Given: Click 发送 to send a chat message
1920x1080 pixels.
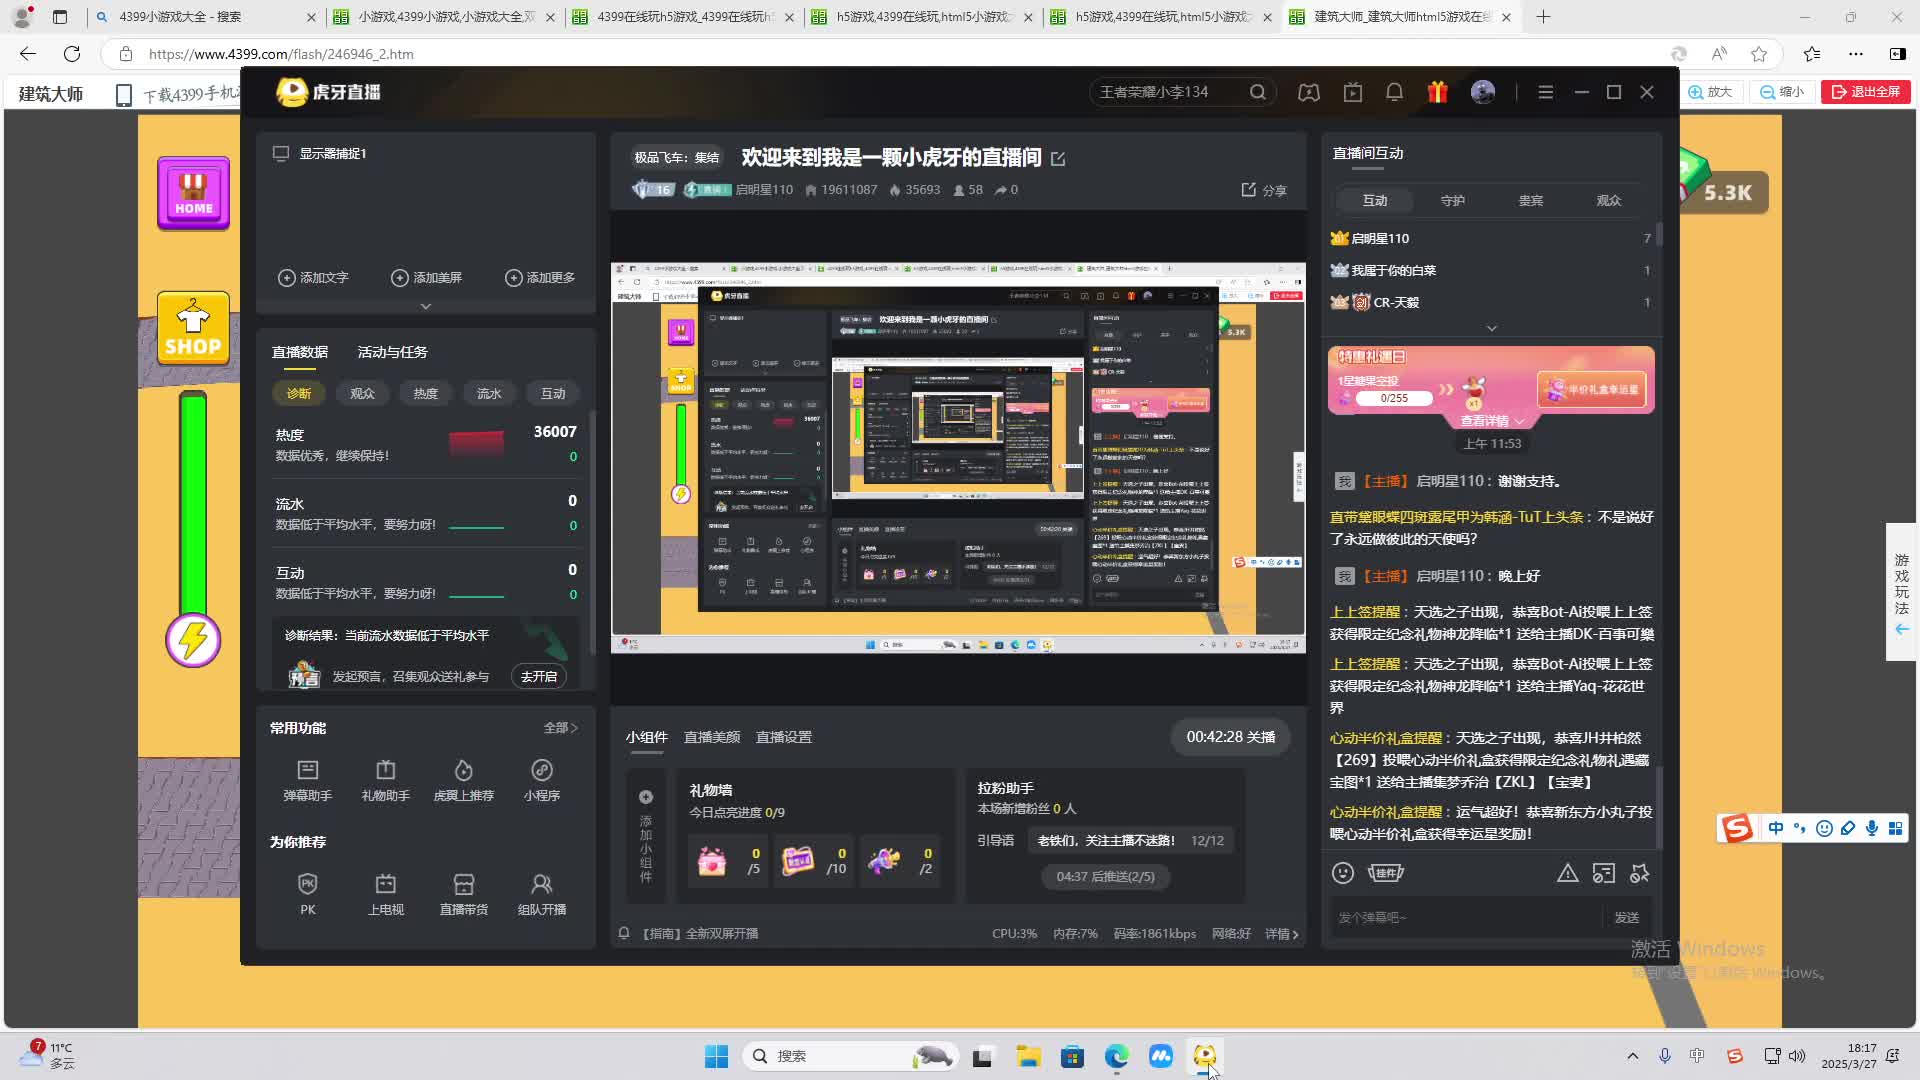Looking at the screenshot, I should [1627, 917].
